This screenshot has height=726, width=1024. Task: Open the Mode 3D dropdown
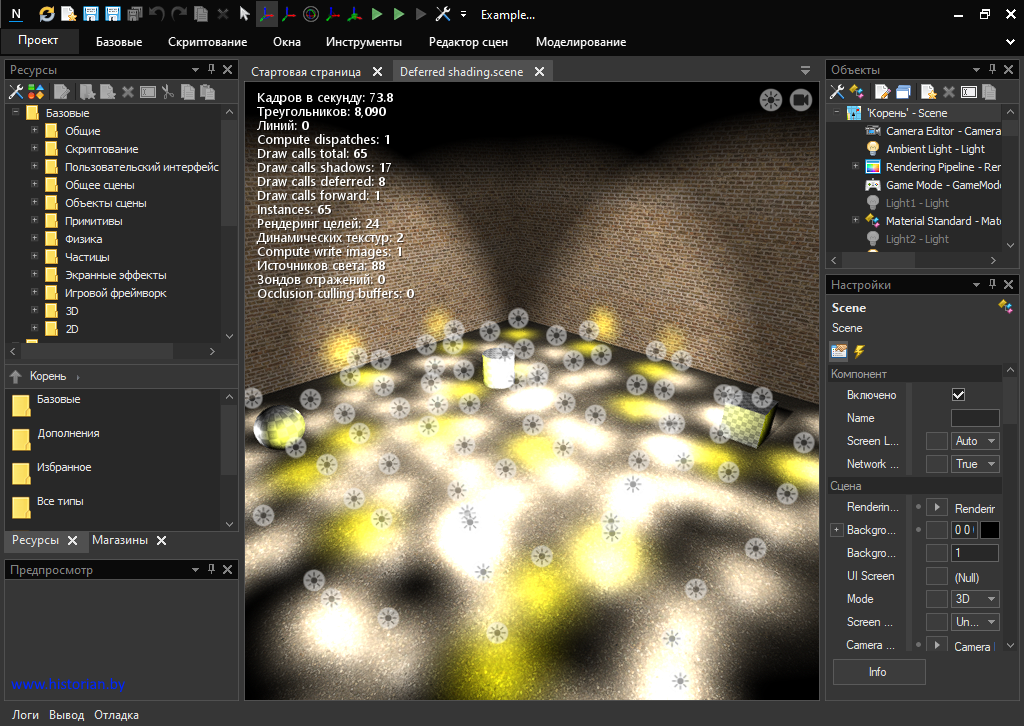tap(976, 599)
